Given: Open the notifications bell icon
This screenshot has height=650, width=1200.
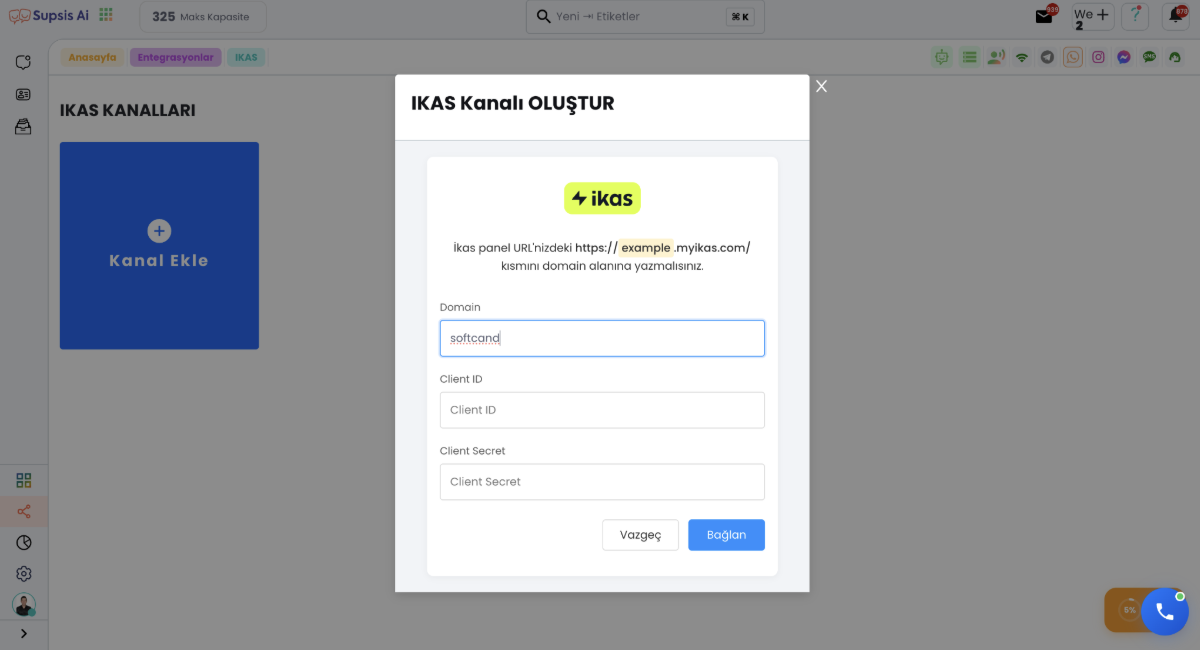Looking at the screenshot, I should [x=1175, y=16].
